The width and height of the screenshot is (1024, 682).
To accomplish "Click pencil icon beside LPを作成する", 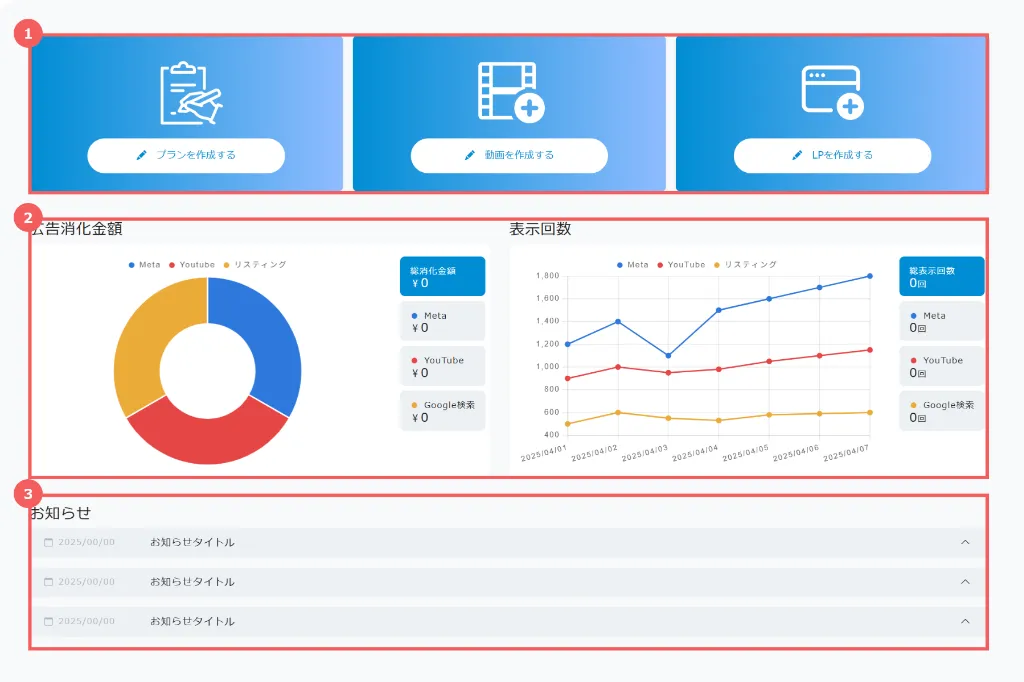I will [x=797, y=155].
